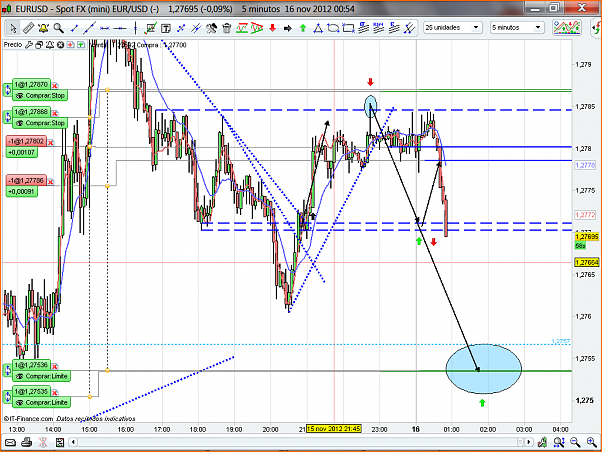Click the Precio panel label
602x452 pixels.
click(x=13, y=45)
